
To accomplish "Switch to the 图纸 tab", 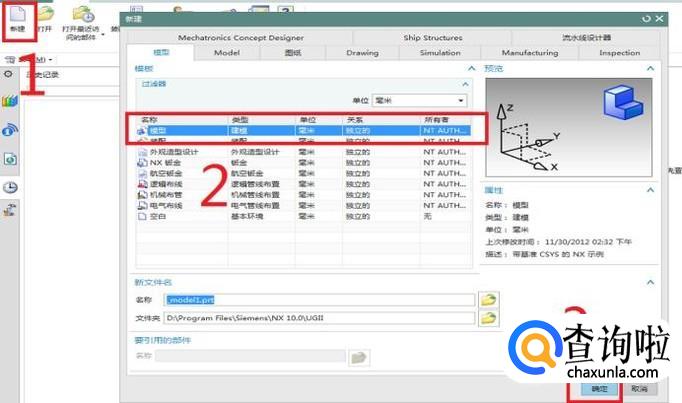I will [x=293, y=53].
